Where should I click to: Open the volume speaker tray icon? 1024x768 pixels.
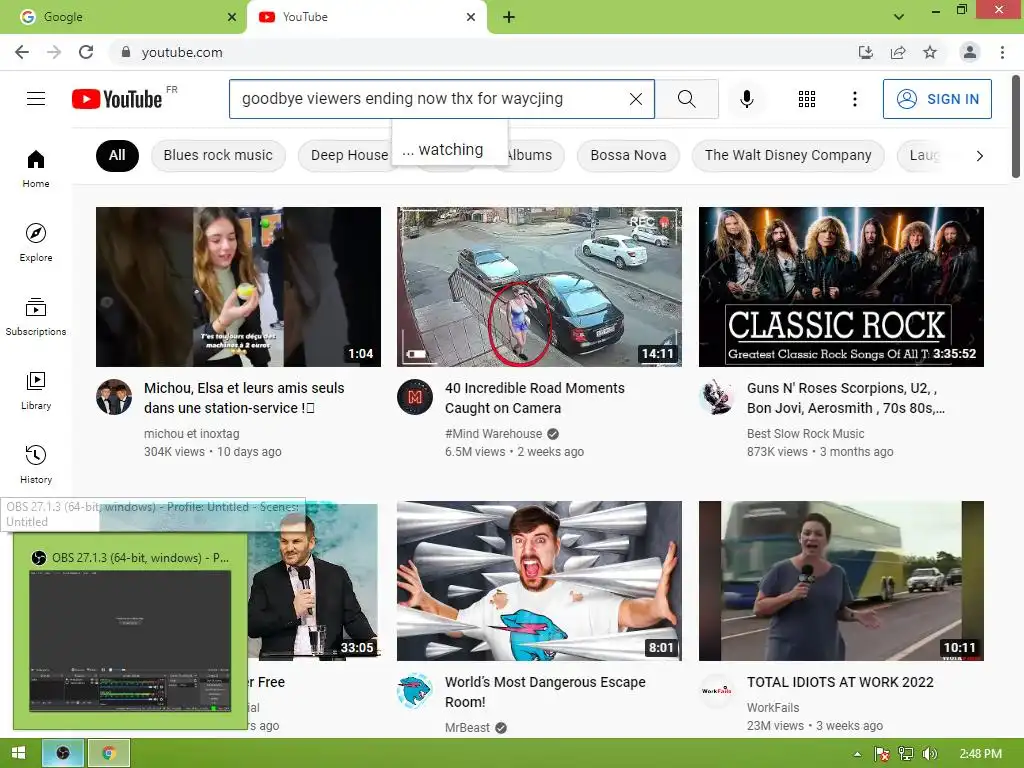pos(930,754)
